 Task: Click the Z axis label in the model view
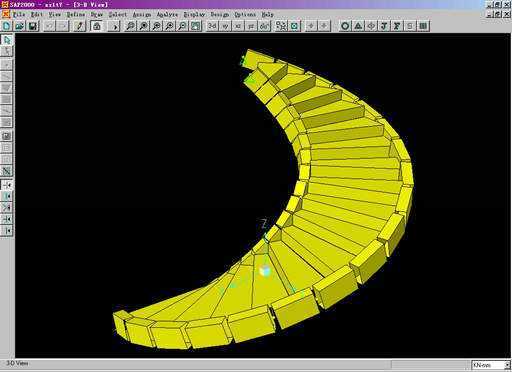pyautogui.click(x=264, y=224)
